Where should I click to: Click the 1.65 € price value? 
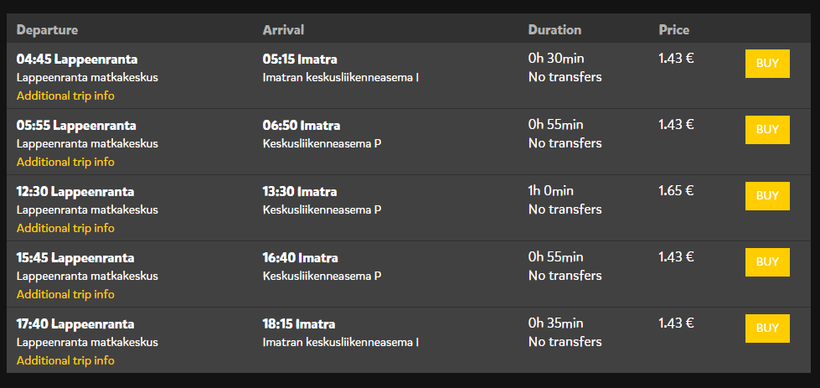(676, 190)
